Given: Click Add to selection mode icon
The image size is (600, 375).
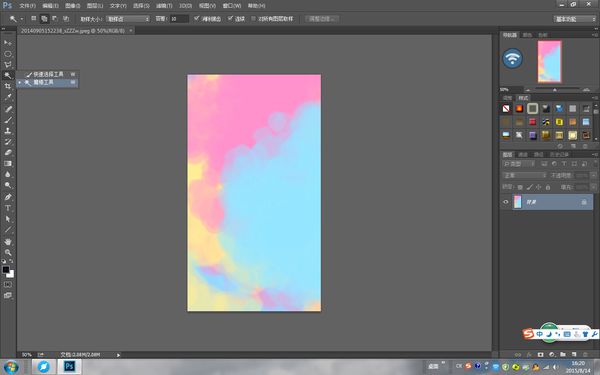Looking at the screenshot, I should [44, 18].
